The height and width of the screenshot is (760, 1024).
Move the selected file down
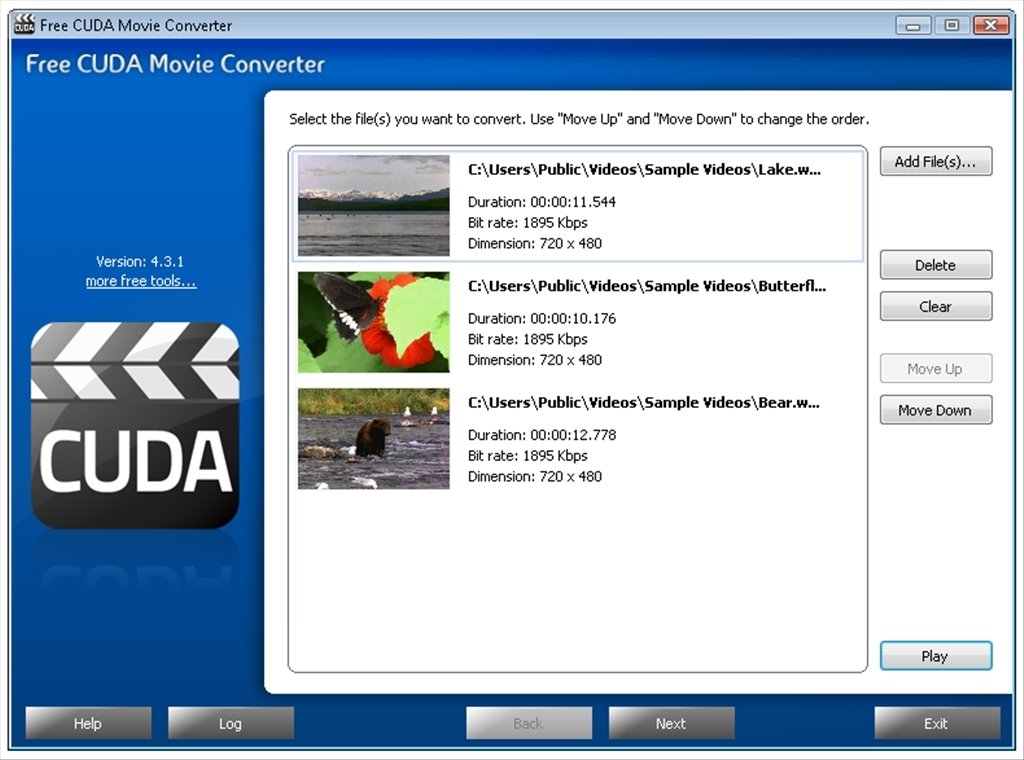(x=936, y=410)
